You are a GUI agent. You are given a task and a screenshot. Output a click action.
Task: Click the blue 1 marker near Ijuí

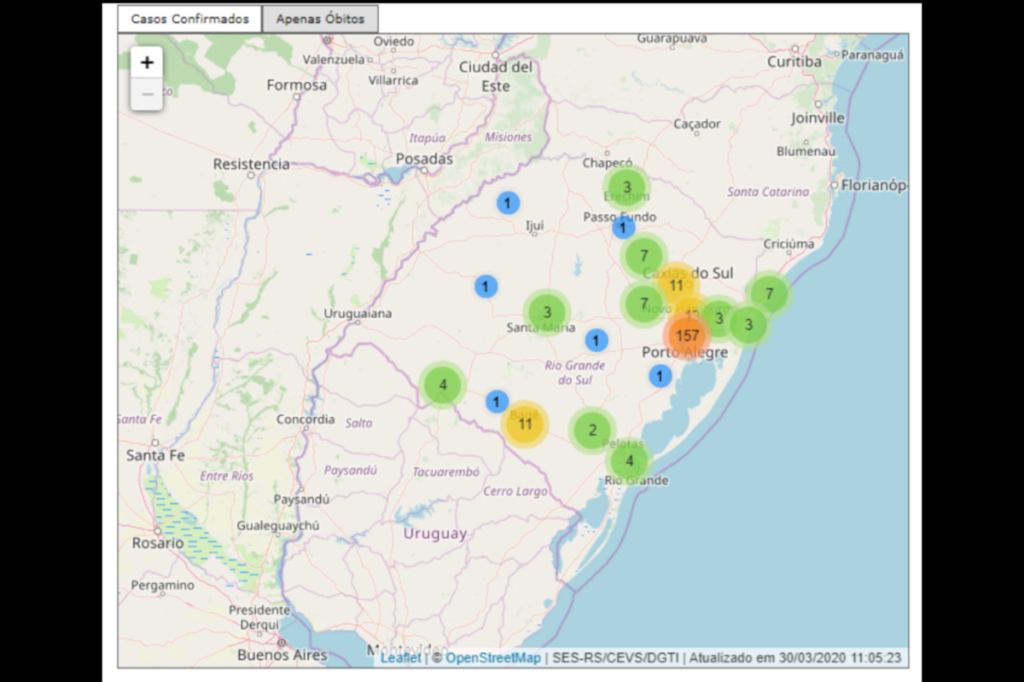click(508, 202)
